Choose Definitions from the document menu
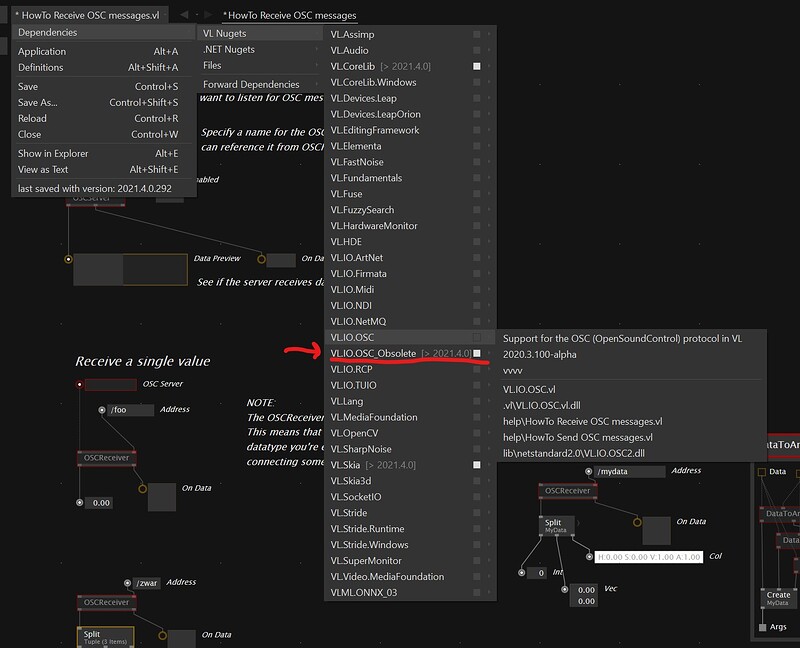Image resolution: width=800 pixels, height=648 pixels. click(104, 67)
